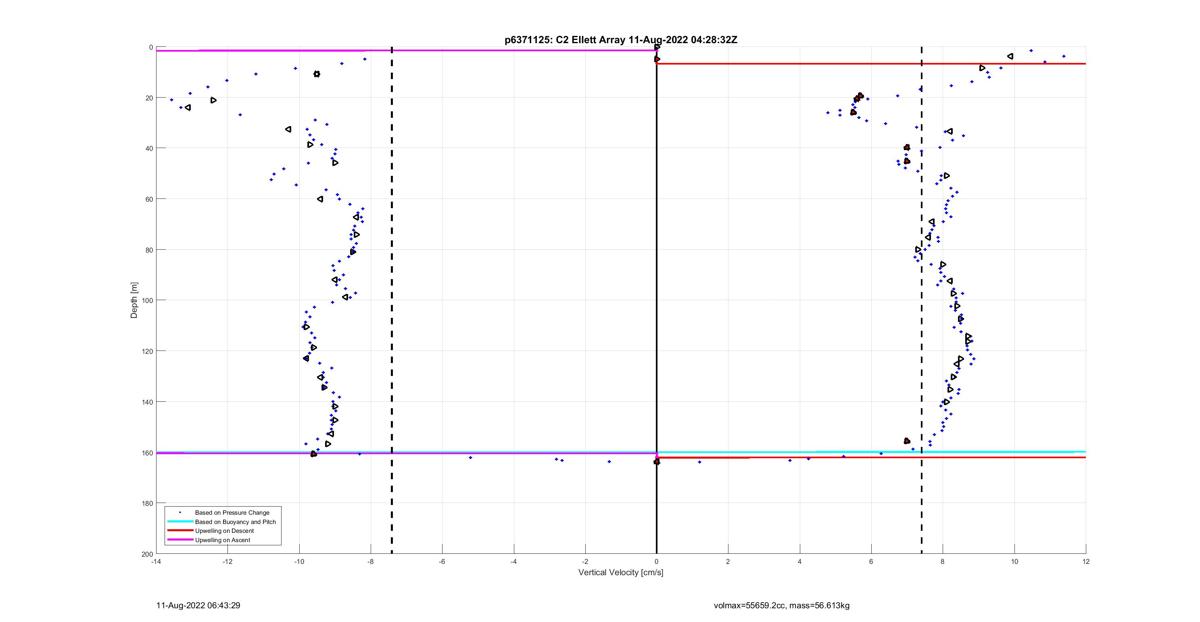Click depth axis tick label "140"
This screenshot has height=622, width=1200.
pyautogui.click(x=146, y=402)
